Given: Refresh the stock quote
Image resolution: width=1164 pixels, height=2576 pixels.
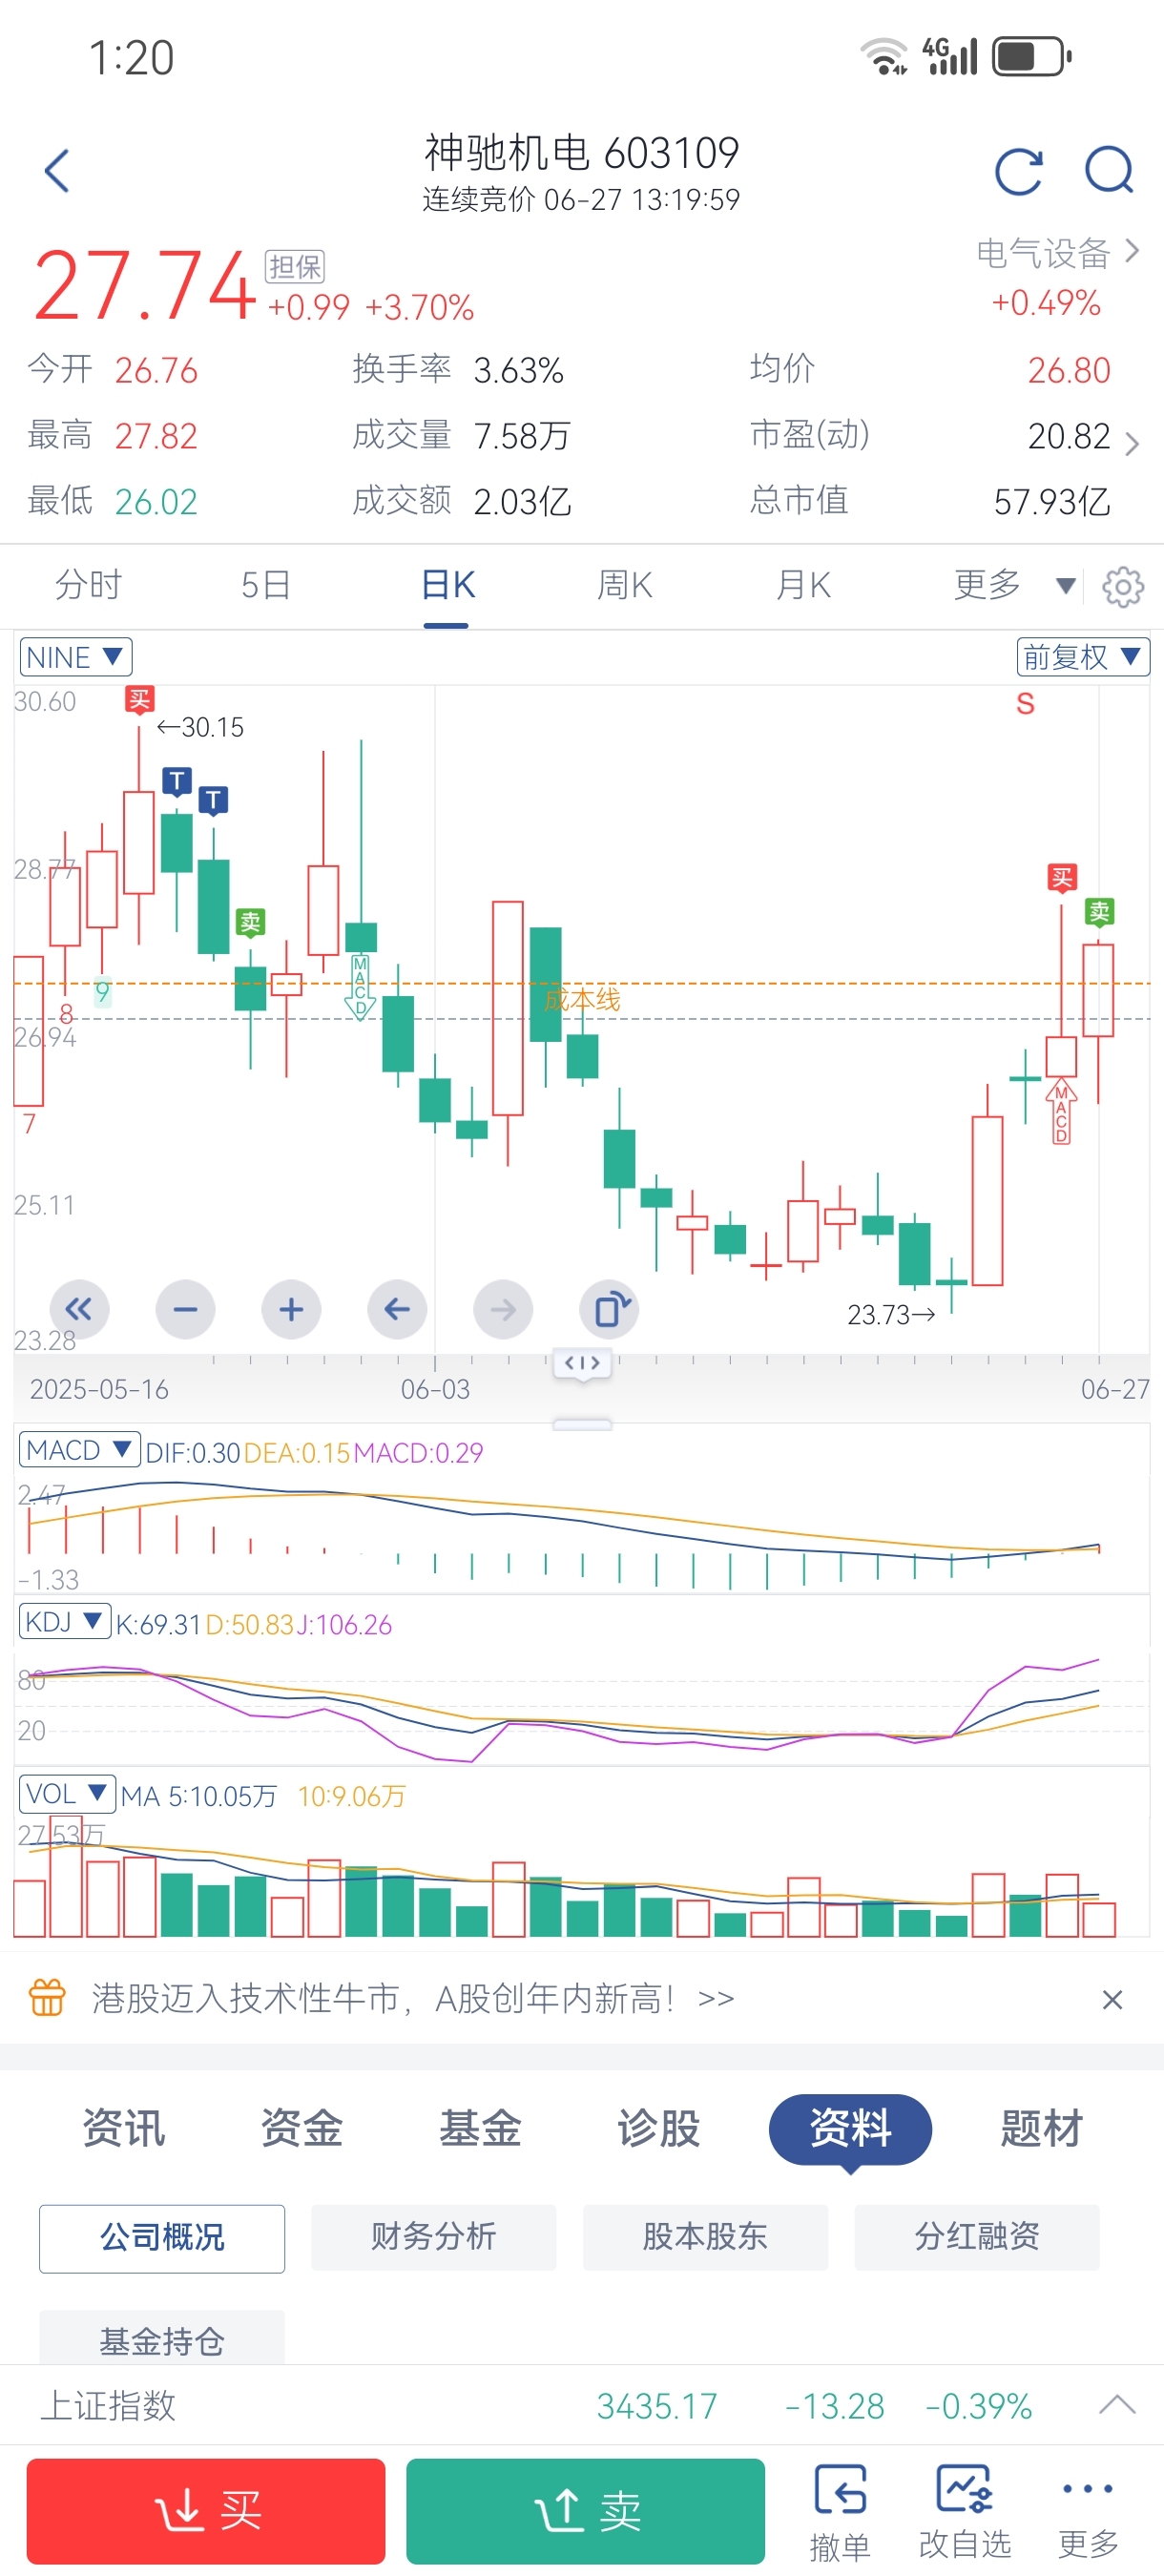Looking at the screenshot, I should pos(1019,171).
